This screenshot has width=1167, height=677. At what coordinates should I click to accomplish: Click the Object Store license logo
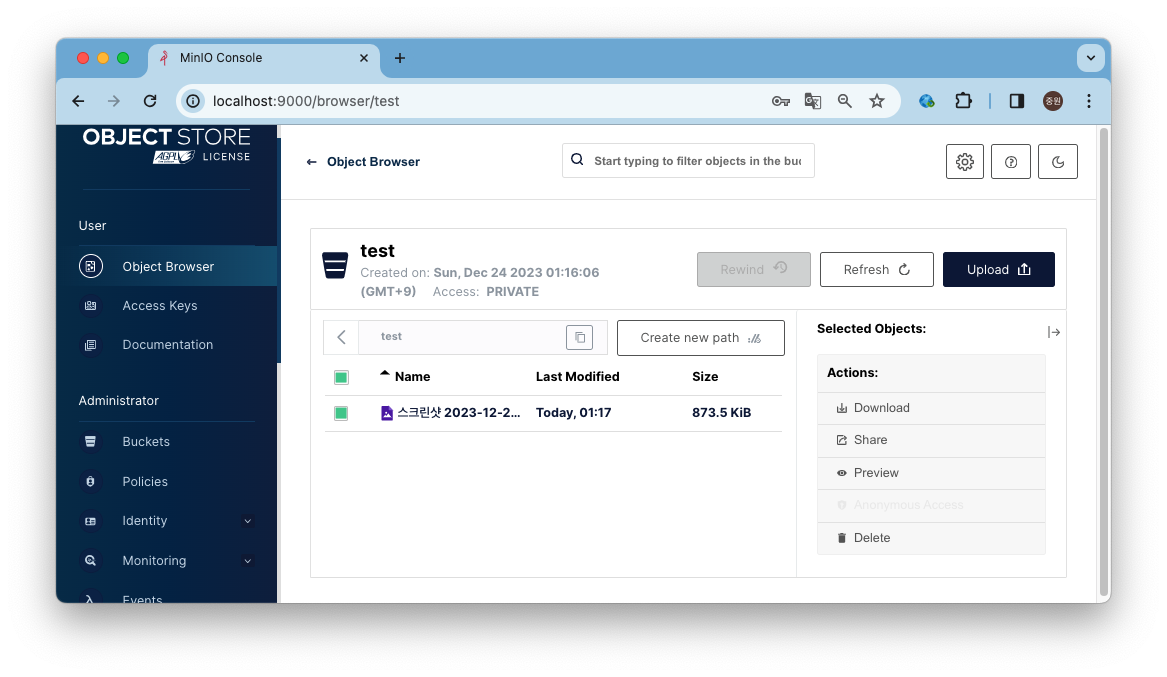tap(166, 145)
